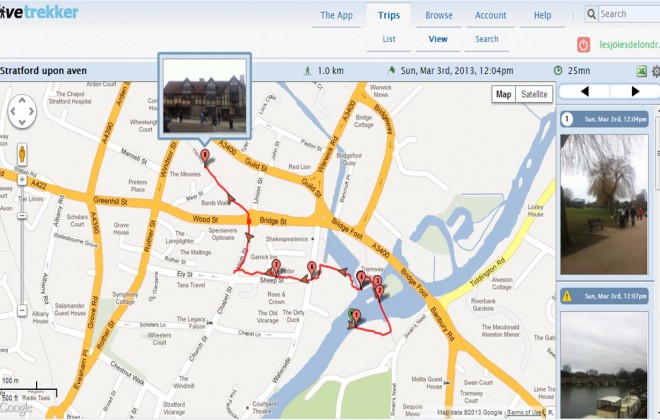Go to previous photo with left arrow

[x=584, y=91]
